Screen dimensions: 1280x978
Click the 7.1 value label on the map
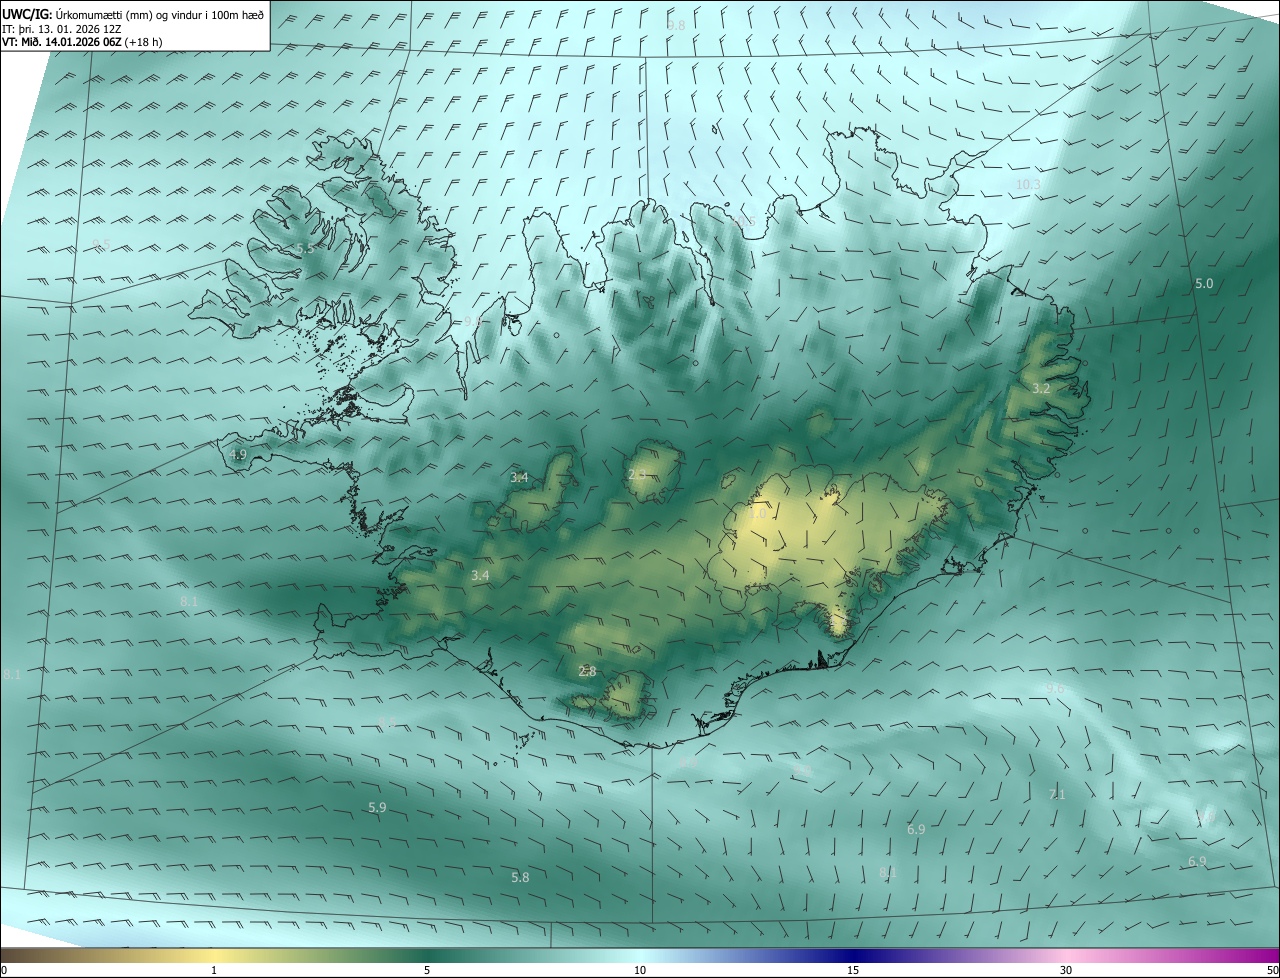click(x=1057, y=794)
